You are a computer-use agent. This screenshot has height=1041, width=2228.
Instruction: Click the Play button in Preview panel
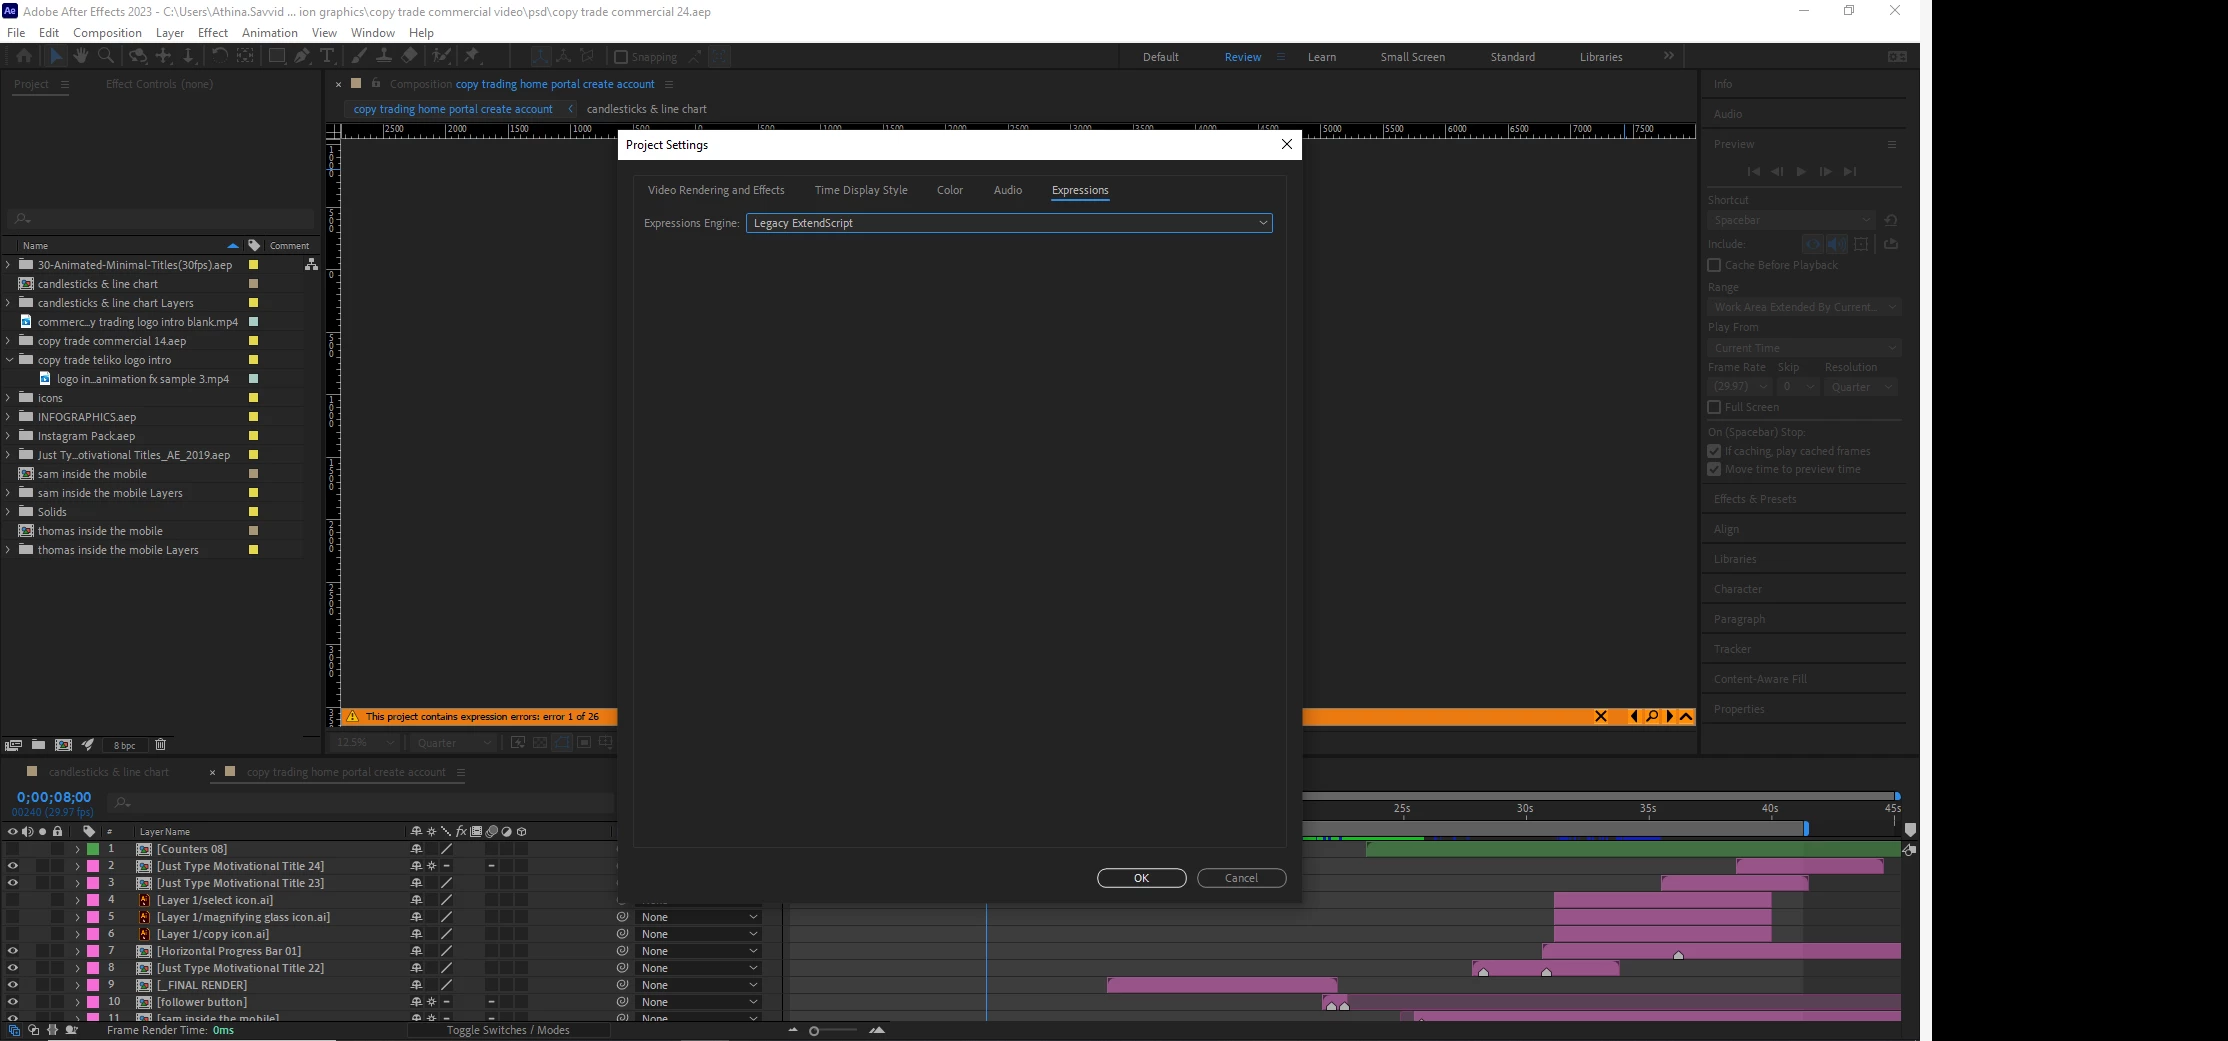coord(1801,172)
